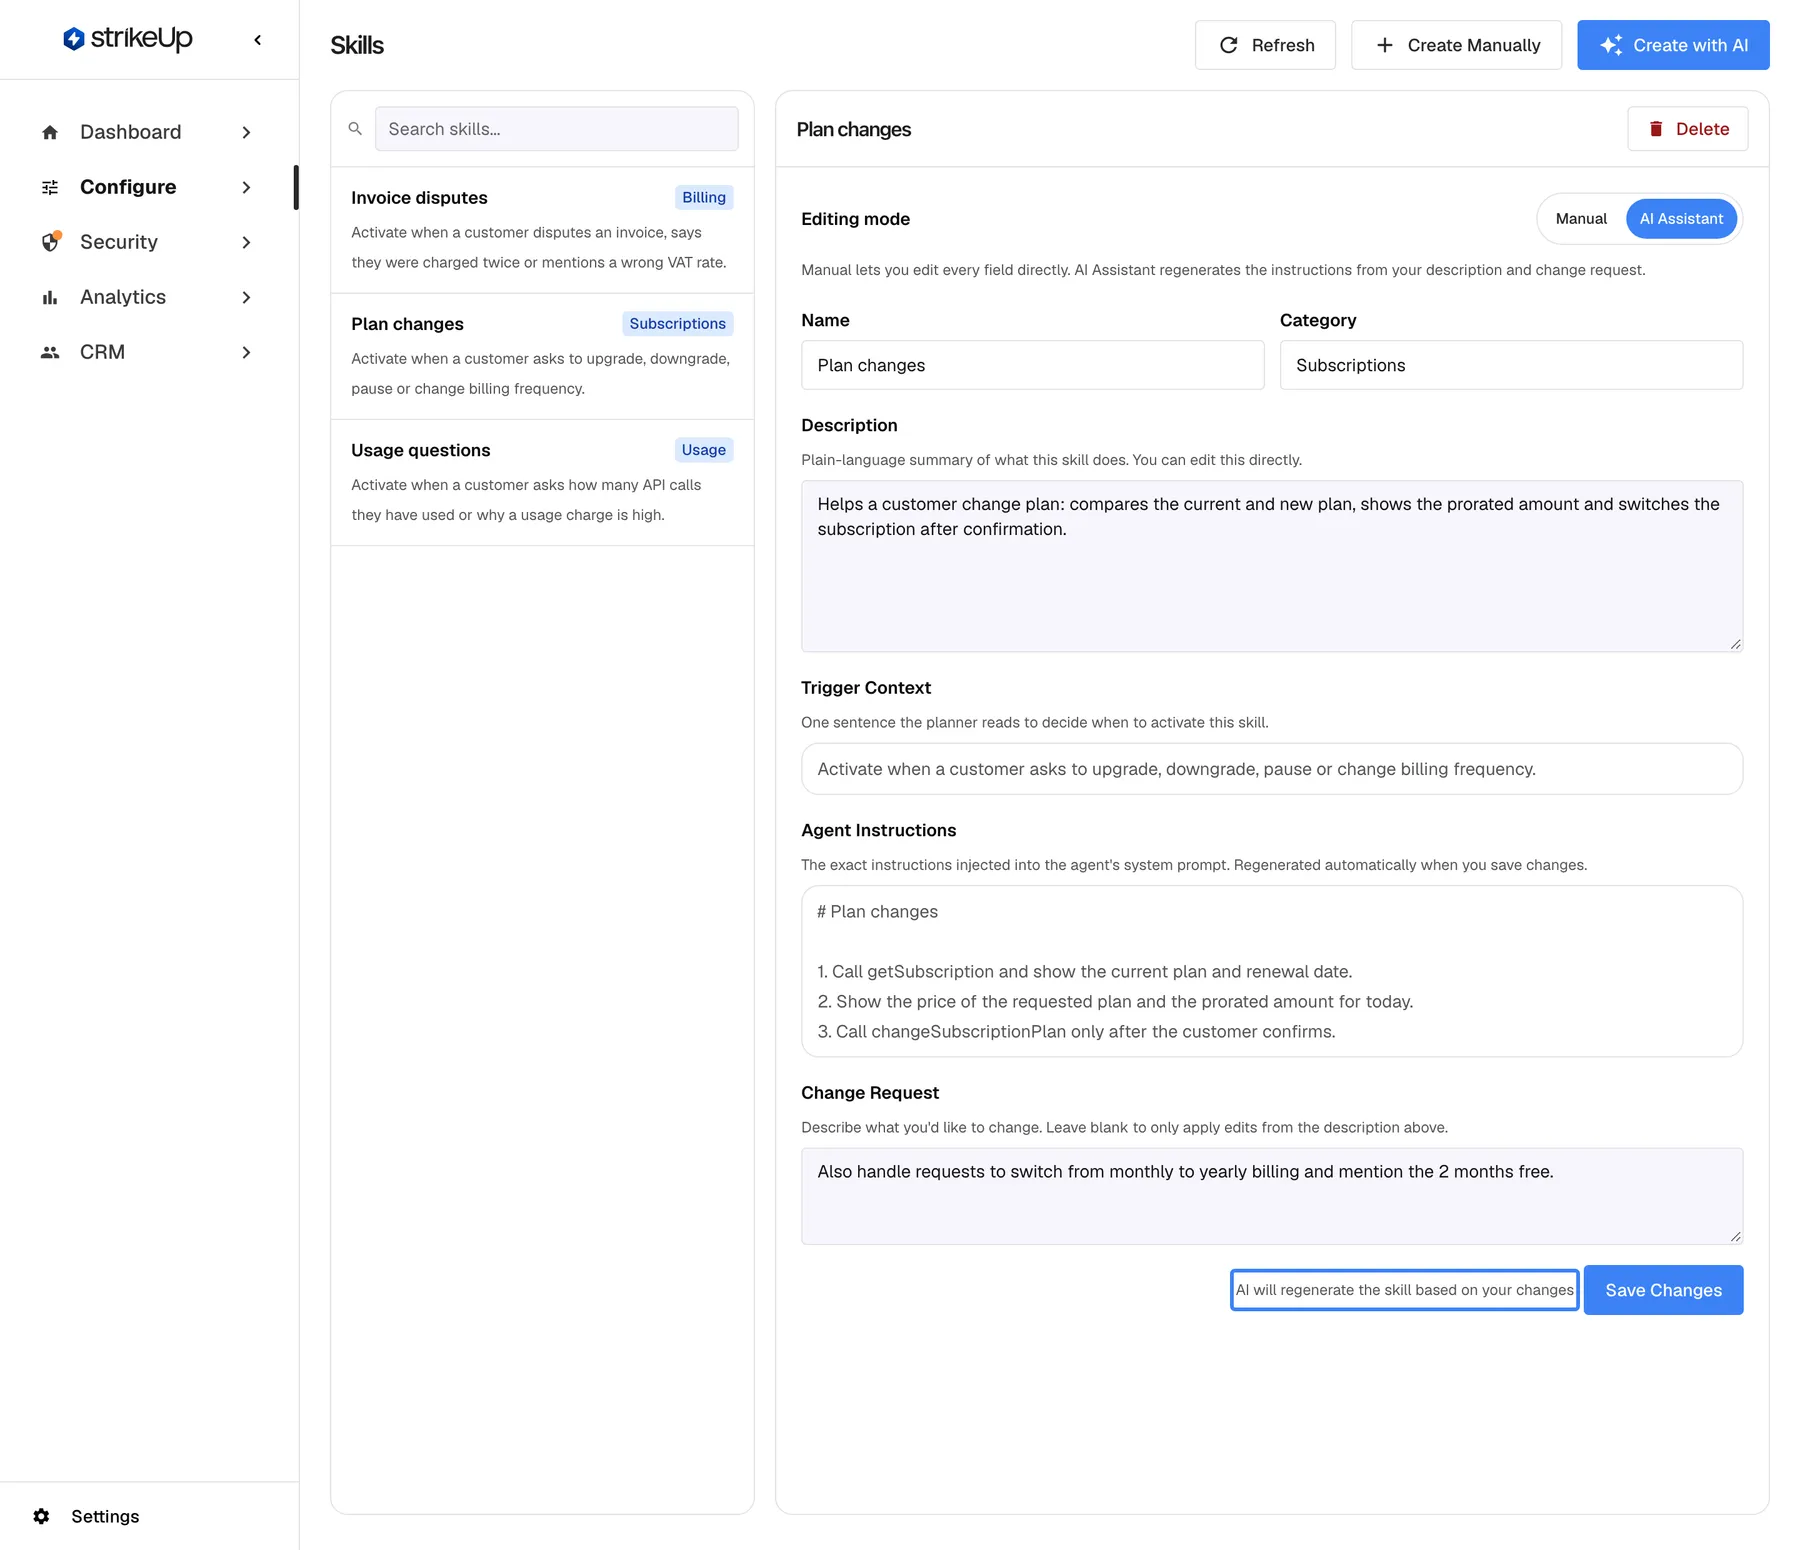
Task: Click the CRM people icon
Action: [x=50, y=352]
